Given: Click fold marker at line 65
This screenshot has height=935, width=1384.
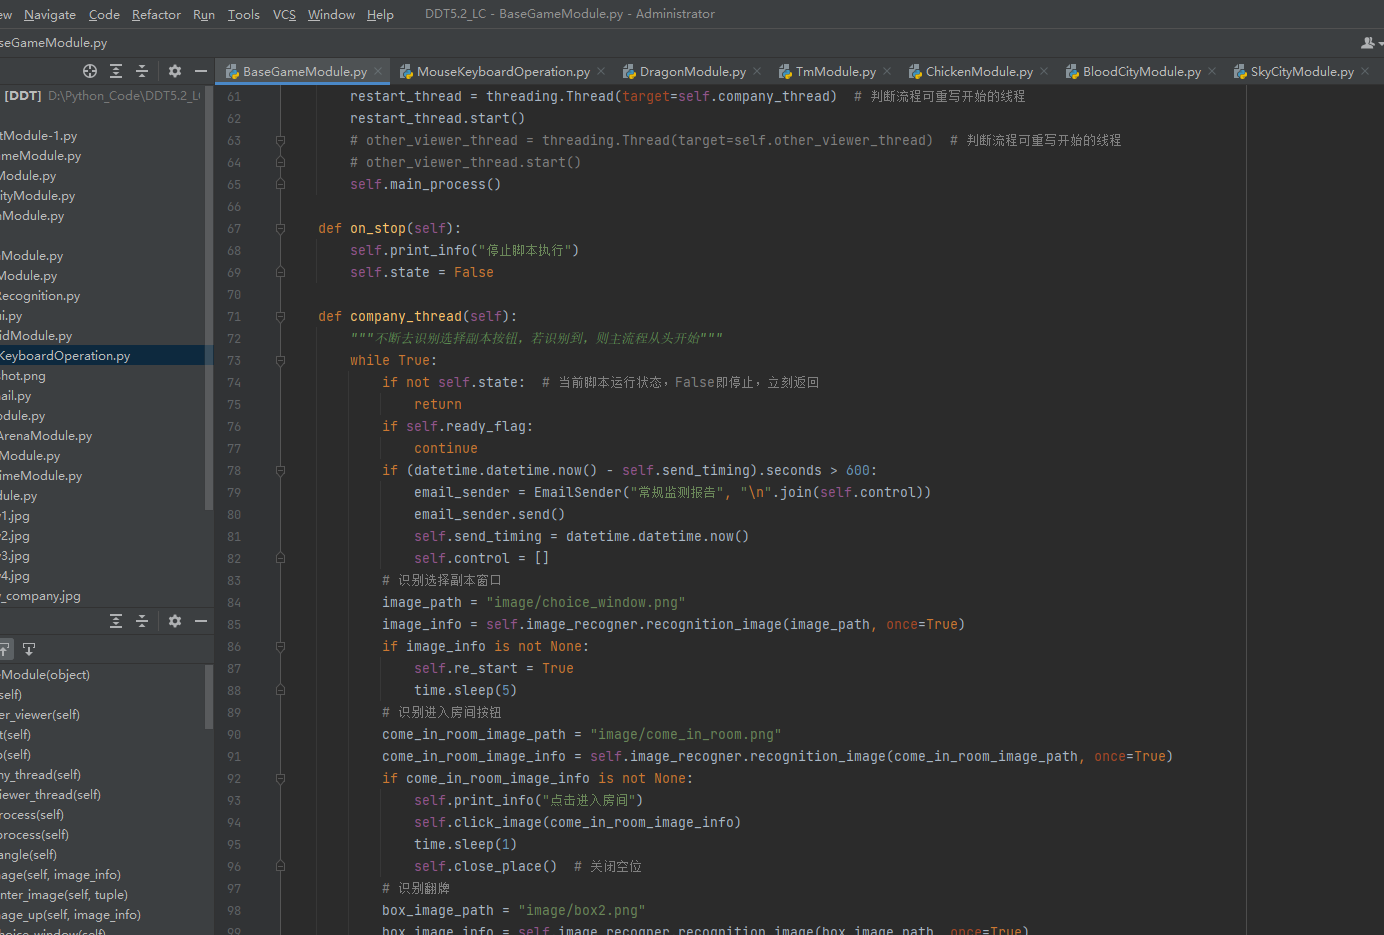Looking at the screenshot, I should 280,185.
